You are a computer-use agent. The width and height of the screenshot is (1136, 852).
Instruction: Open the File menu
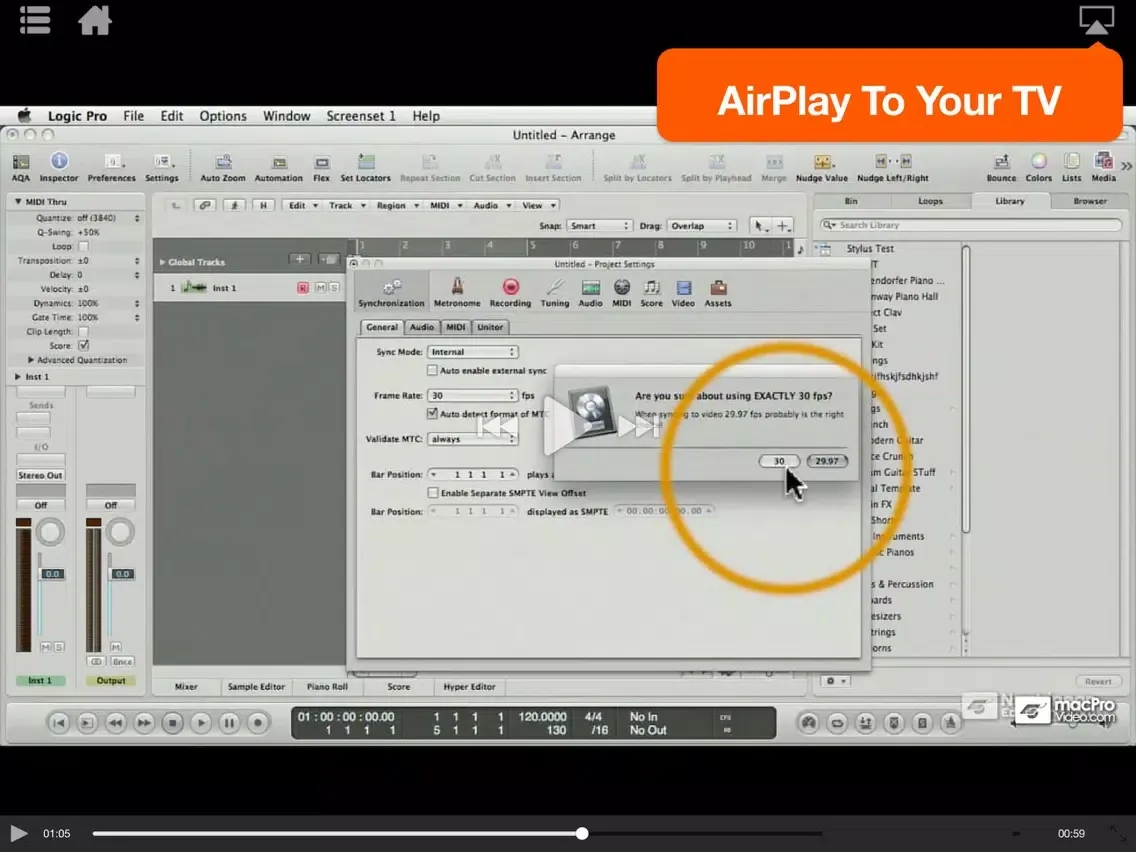pos(133,116)
